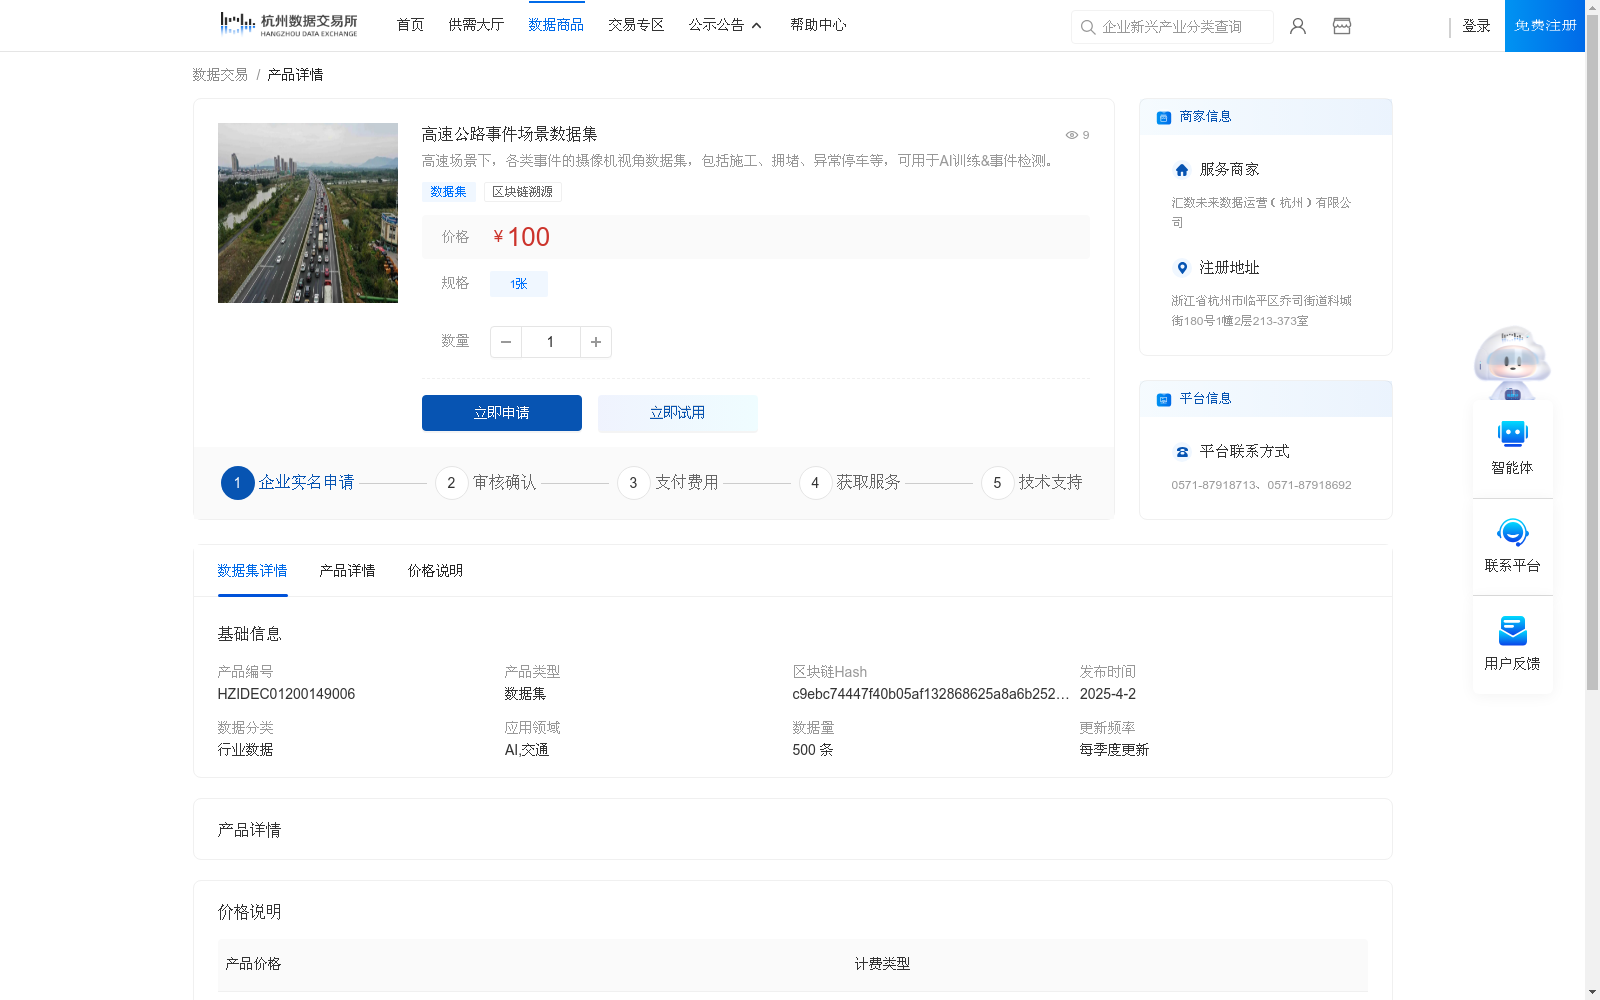Click the 智能体 robot assistant icon
Viewport: 1600px width, 1000px height.
point(1512,435)
